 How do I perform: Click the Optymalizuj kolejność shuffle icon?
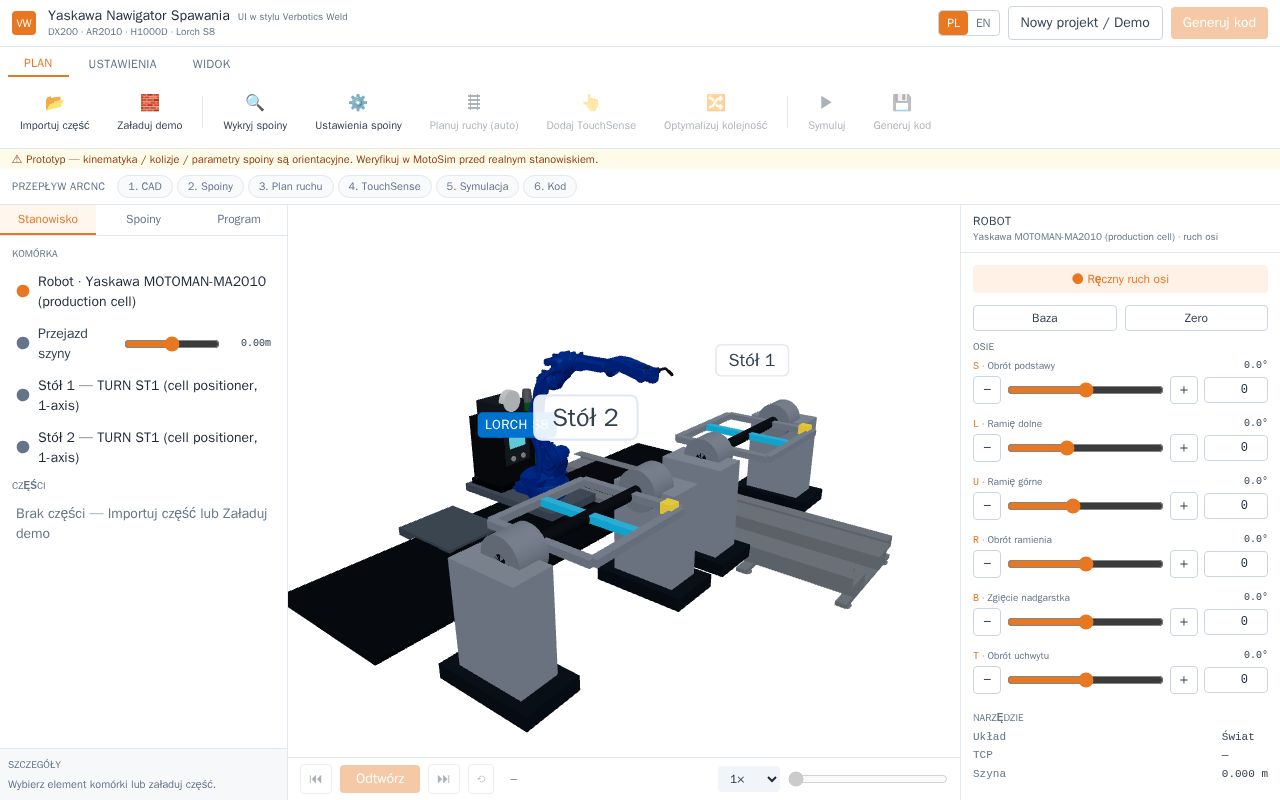point(716,102)
